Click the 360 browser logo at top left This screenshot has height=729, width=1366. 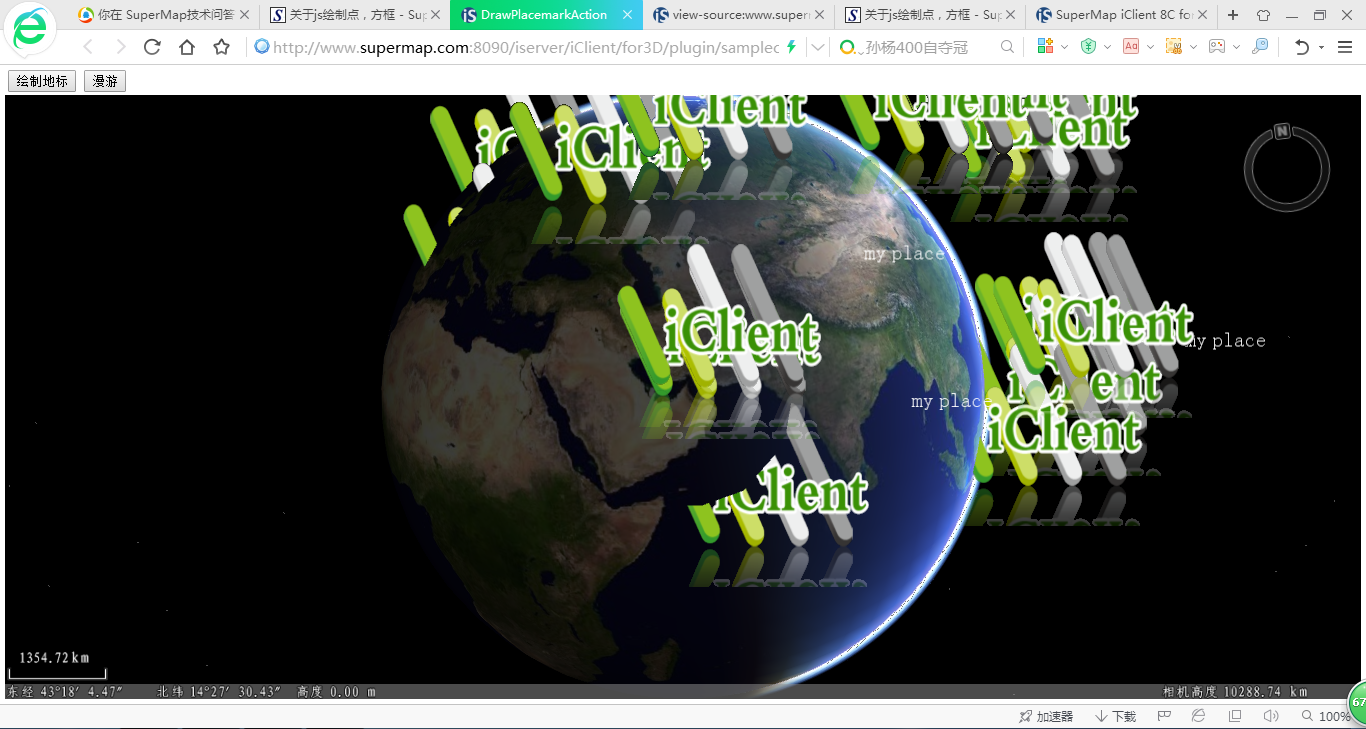coord(31,28)
